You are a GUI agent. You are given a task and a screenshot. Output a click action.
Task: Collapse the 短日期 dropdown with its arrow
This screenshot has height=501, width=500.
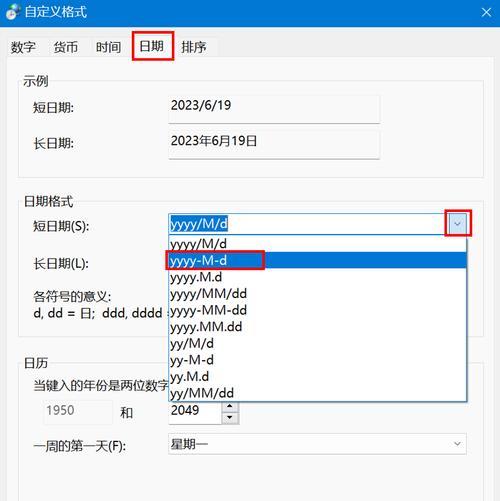(x=458, y=224)
